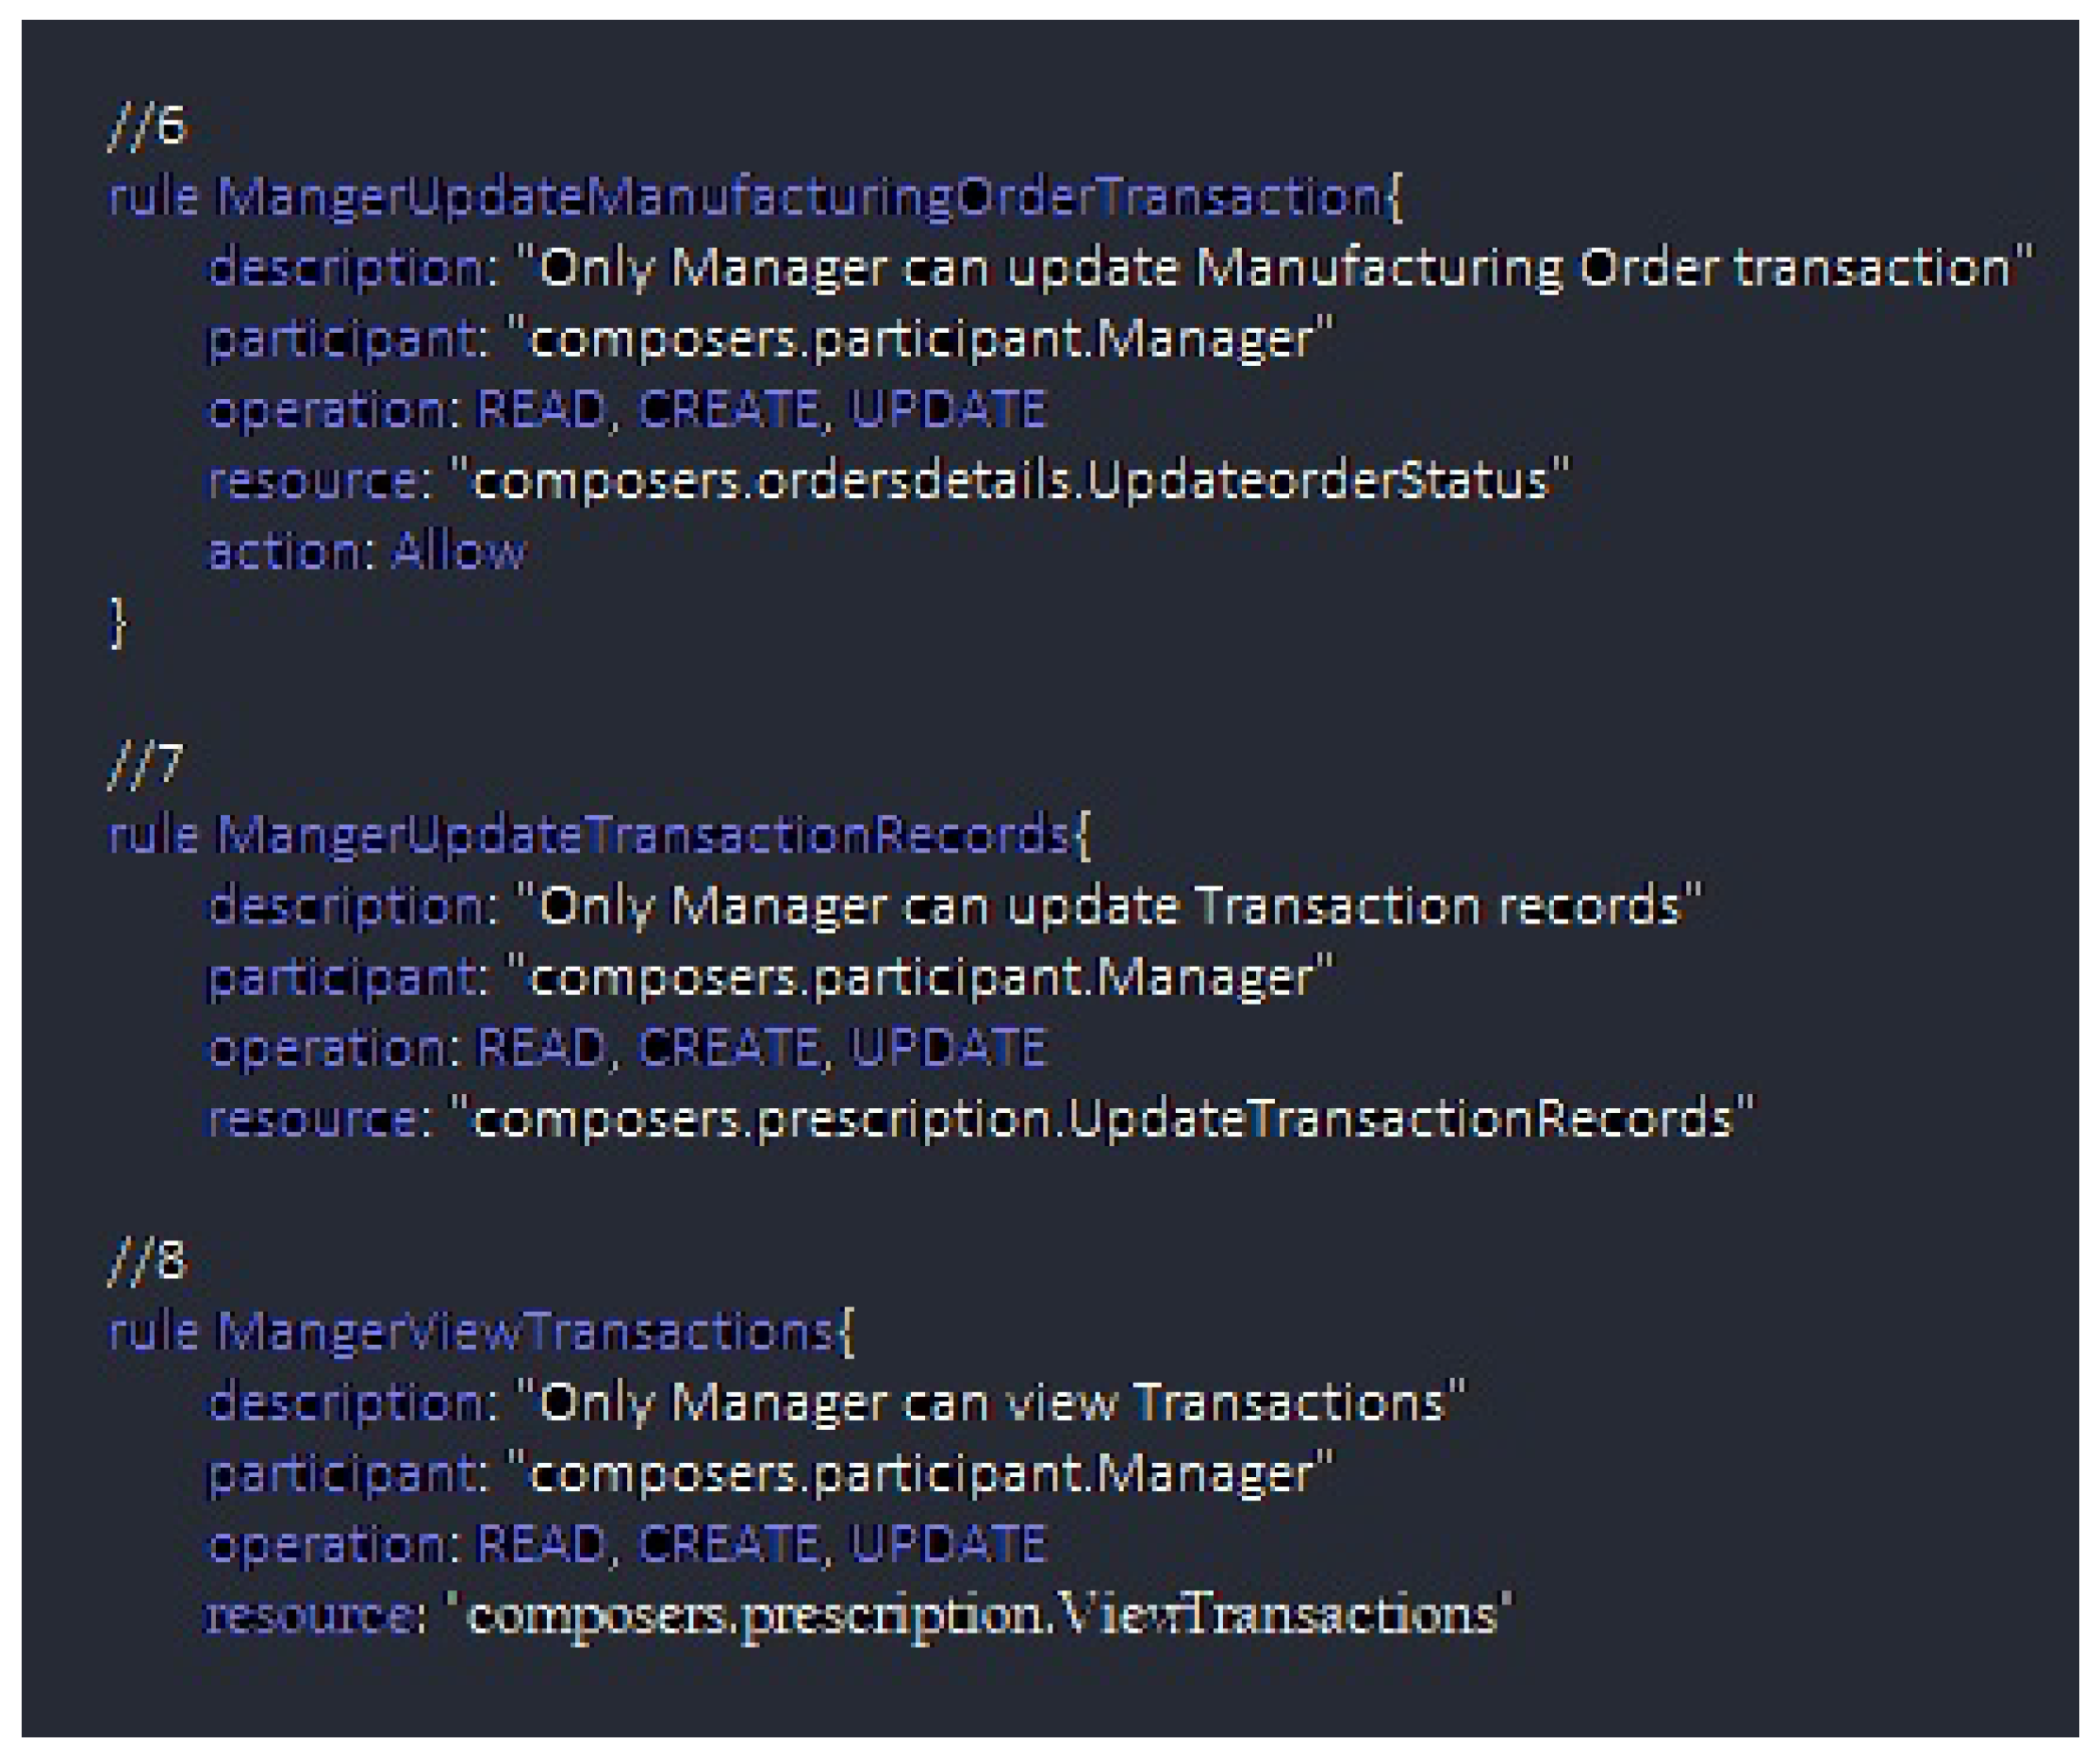Screen dimensions: 2100x1760
Task: Click the "composers.prescription.UpdateTransactionRecords" resource string
Action: point(1100,1119)
